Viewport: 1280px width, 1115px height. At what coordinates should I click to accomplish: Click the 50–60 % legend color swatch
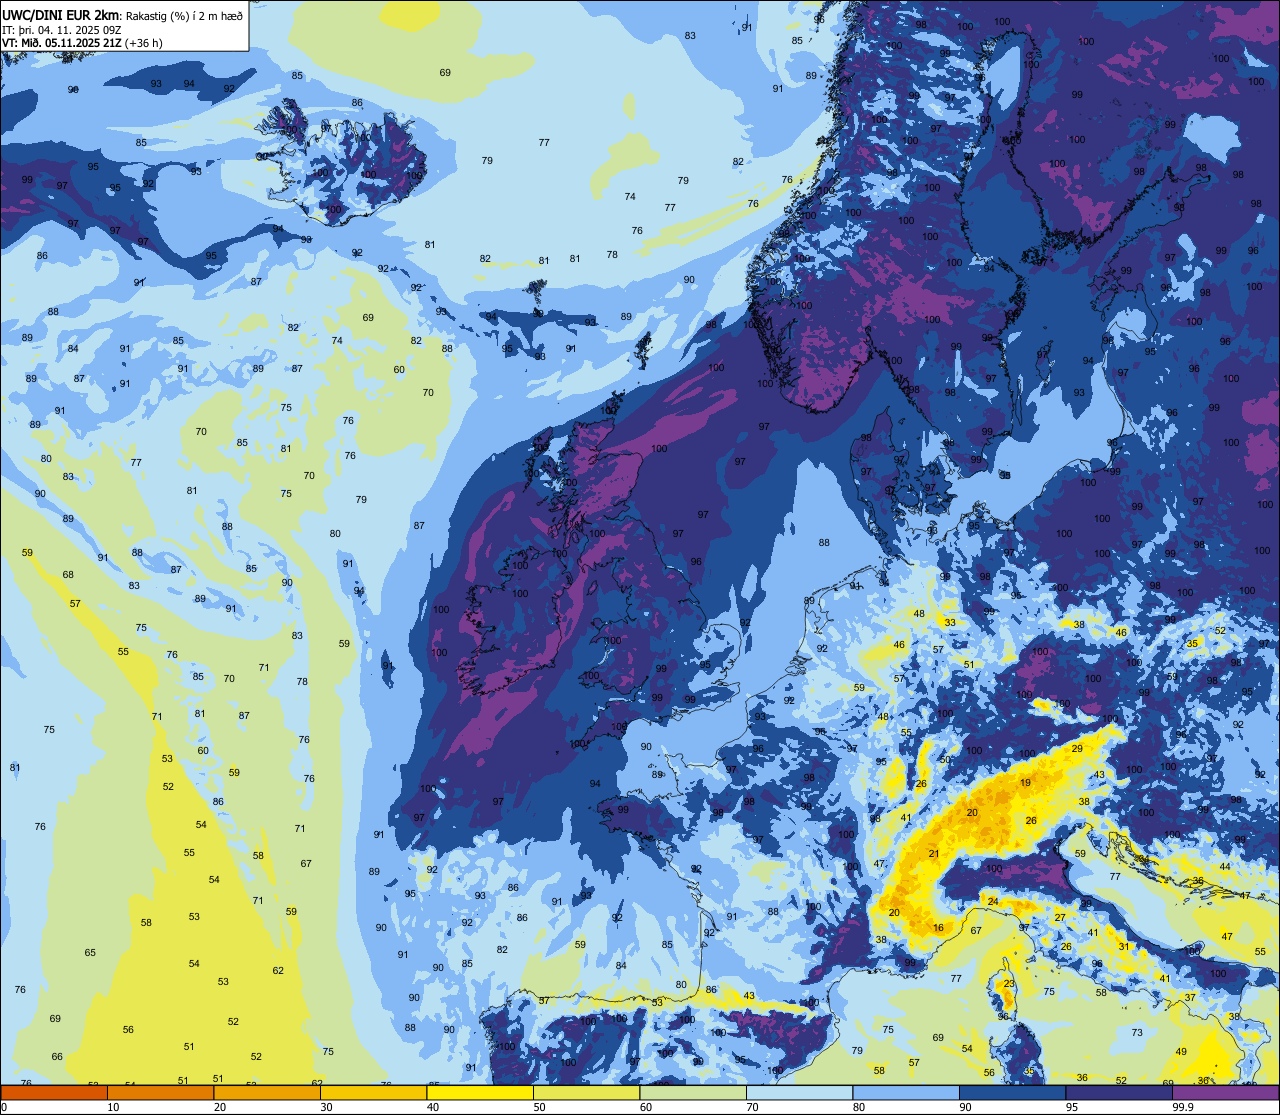[586, 1092]
